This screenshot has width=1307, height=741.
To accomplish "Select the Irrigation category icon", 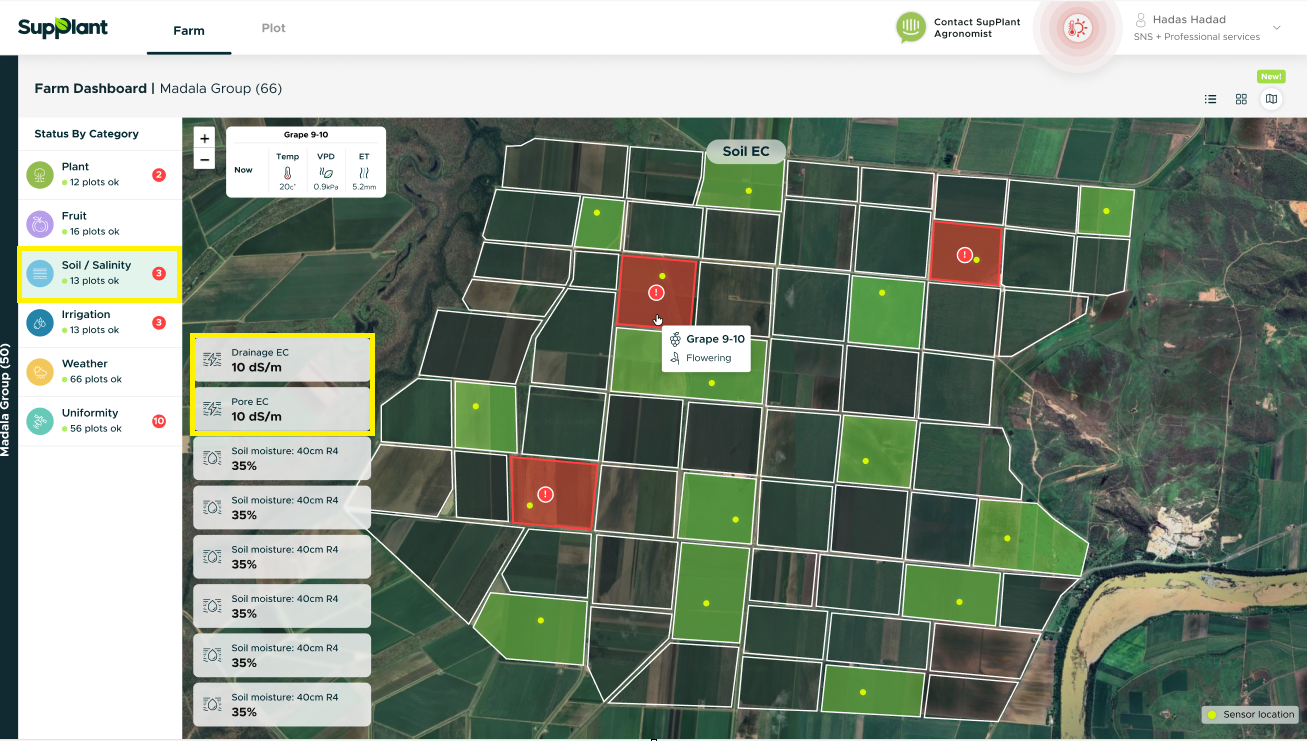I will pos(39,322).
